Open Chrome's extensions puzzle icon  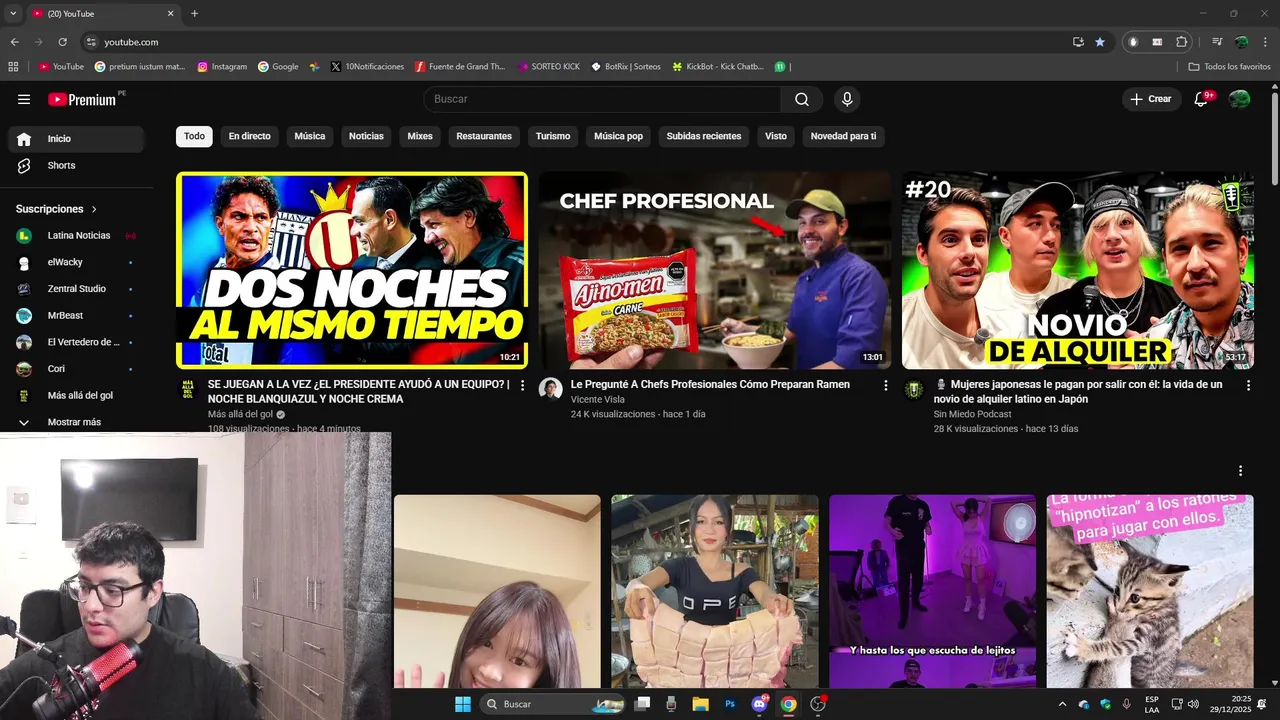click(x=1182, y=42)
